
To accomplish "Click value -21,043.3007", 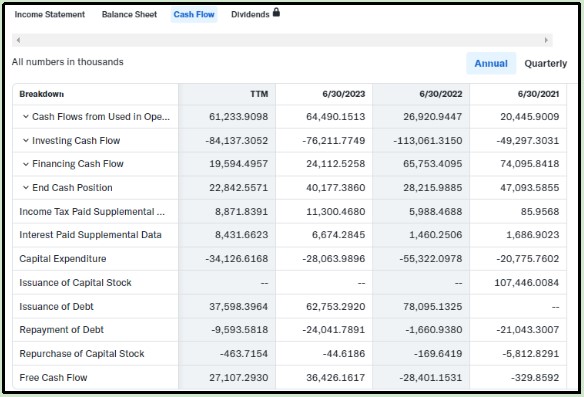I will point(528,330).
